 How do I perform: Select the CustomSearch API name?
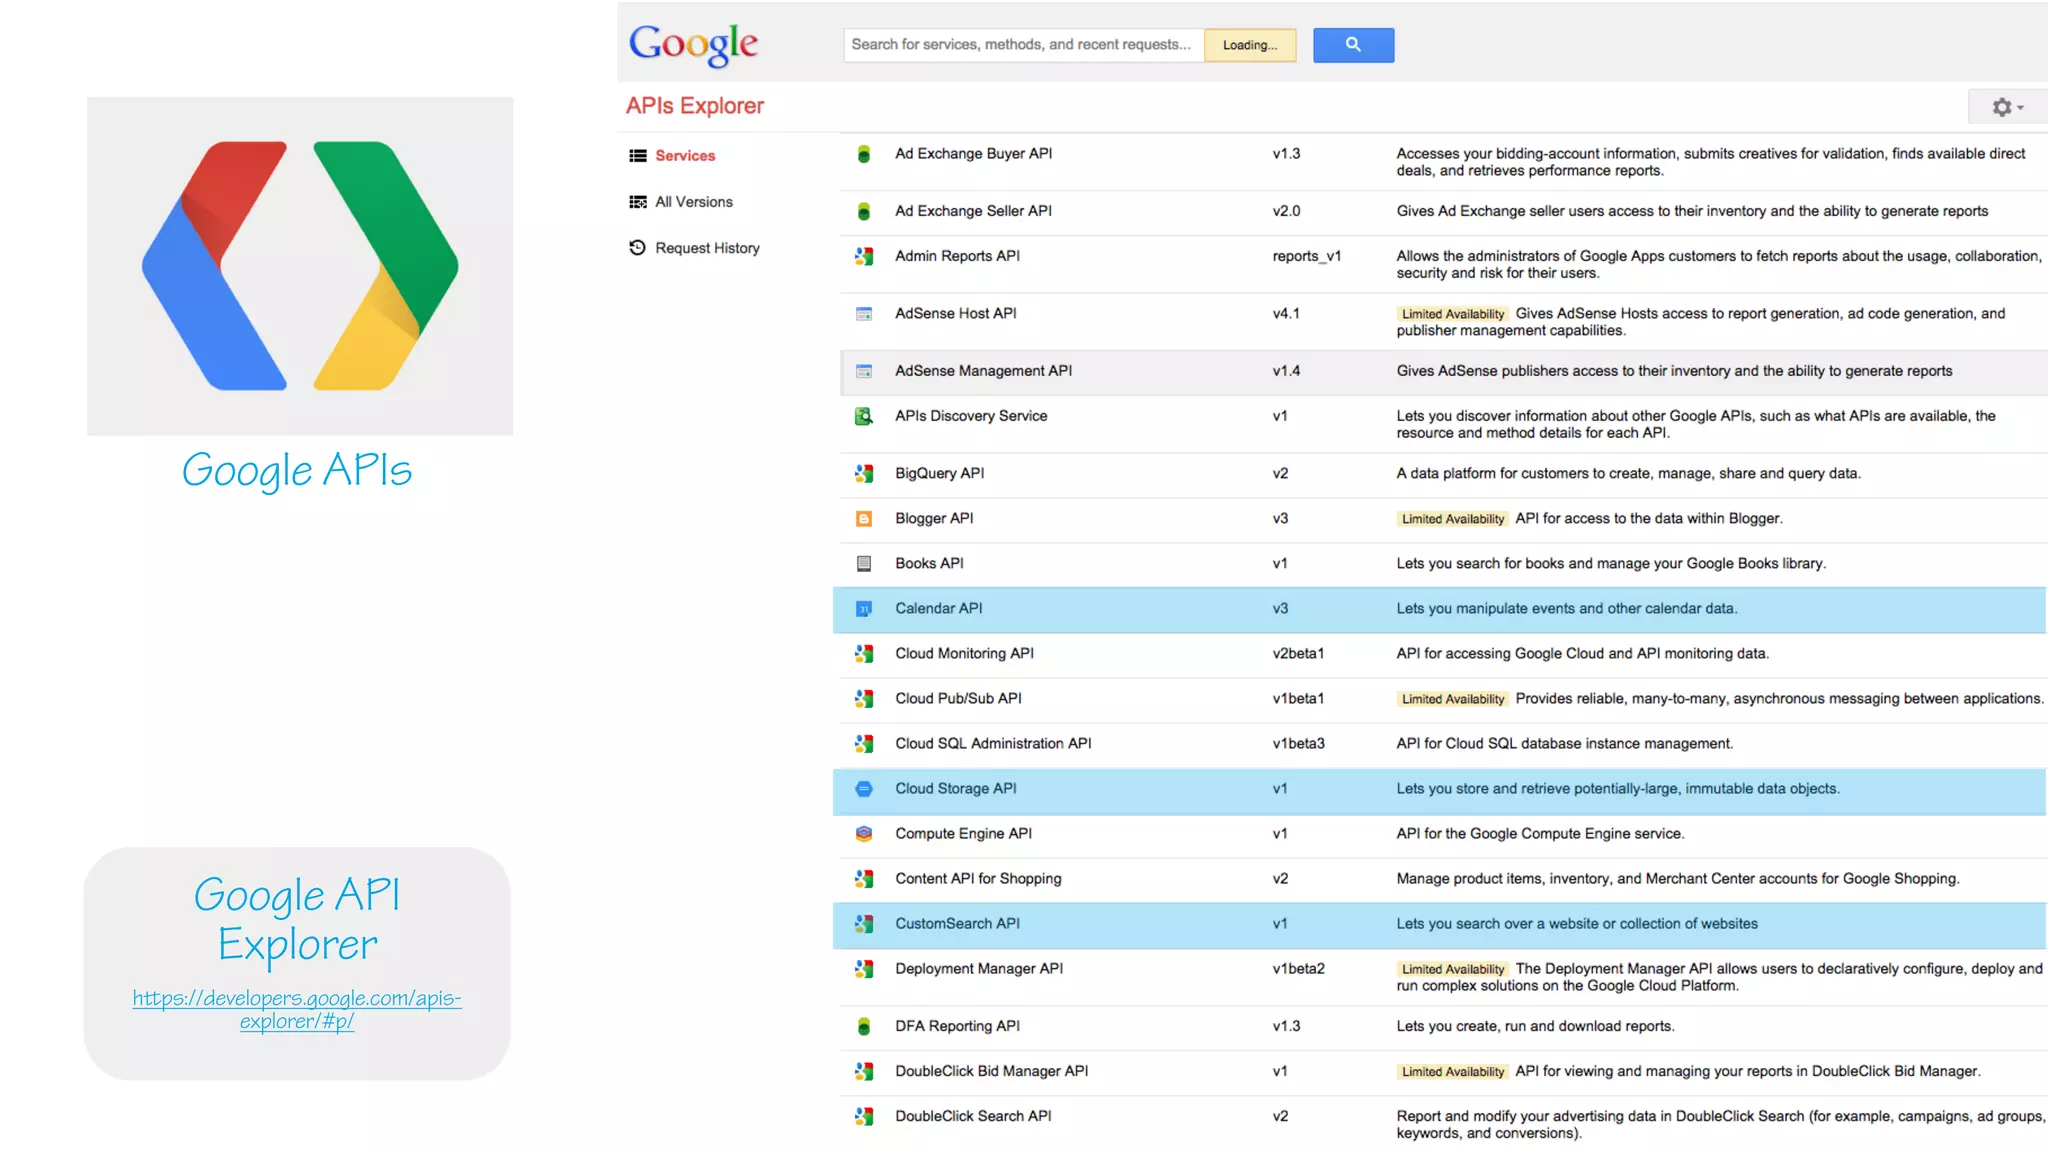point(957,924)
